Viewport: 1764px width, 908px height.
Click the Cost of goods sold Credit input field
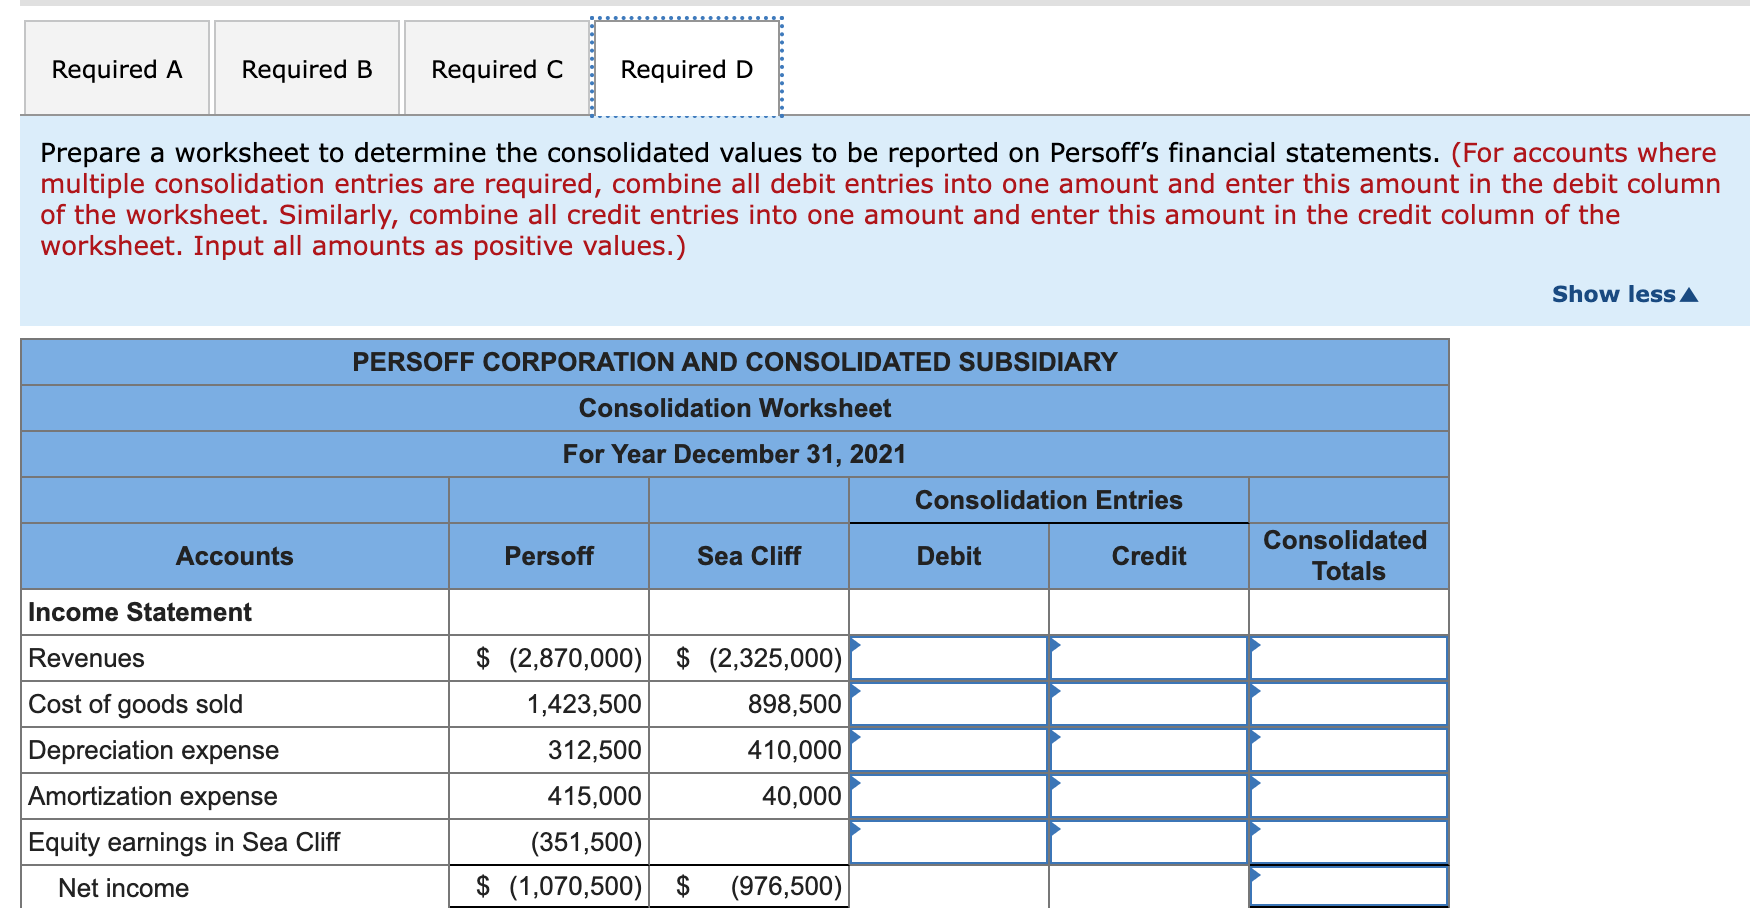tap(1148, 704)
